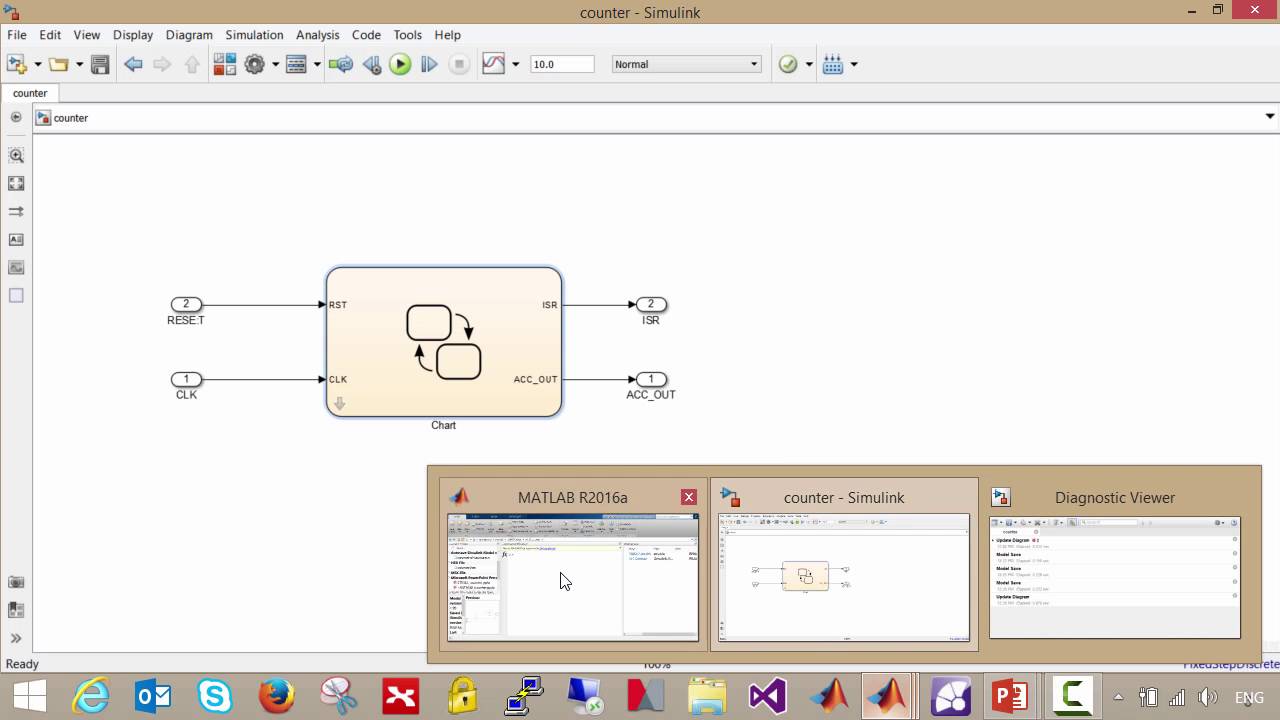The image size is (1280, 720).
Task: Click the counter breadcrumb in address bar
Action: click(71, 118)
